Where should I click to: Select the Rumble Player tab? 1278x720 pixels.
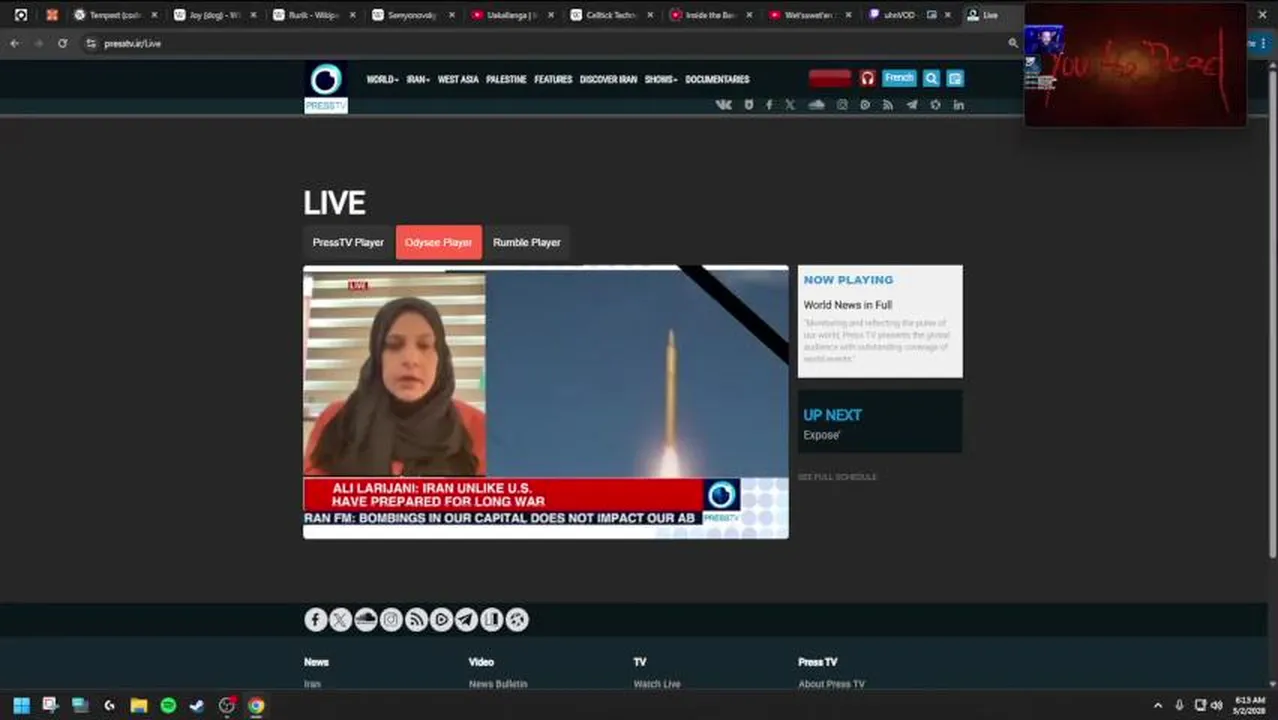(x=527, y=242)
